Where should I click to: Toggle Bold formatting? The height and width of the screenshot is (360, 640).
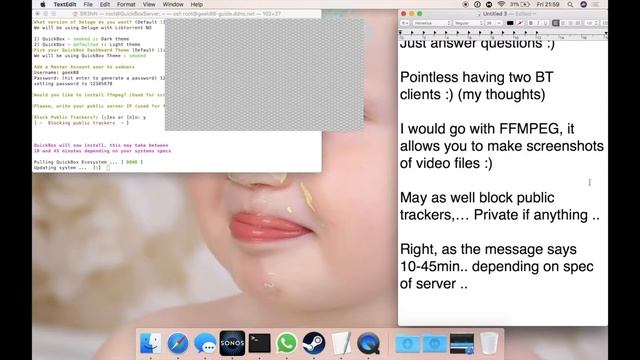(531, 23)
